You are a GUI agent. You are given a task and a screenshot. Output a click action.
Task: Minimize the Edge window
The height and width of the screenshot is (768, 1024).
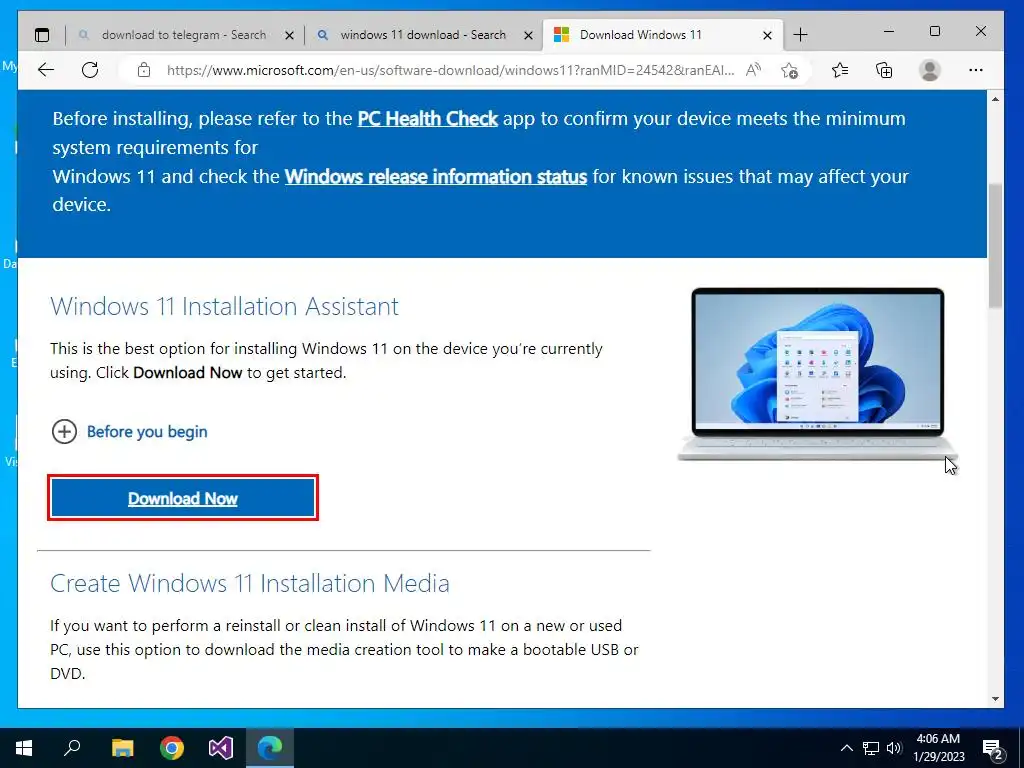(889, 31)
